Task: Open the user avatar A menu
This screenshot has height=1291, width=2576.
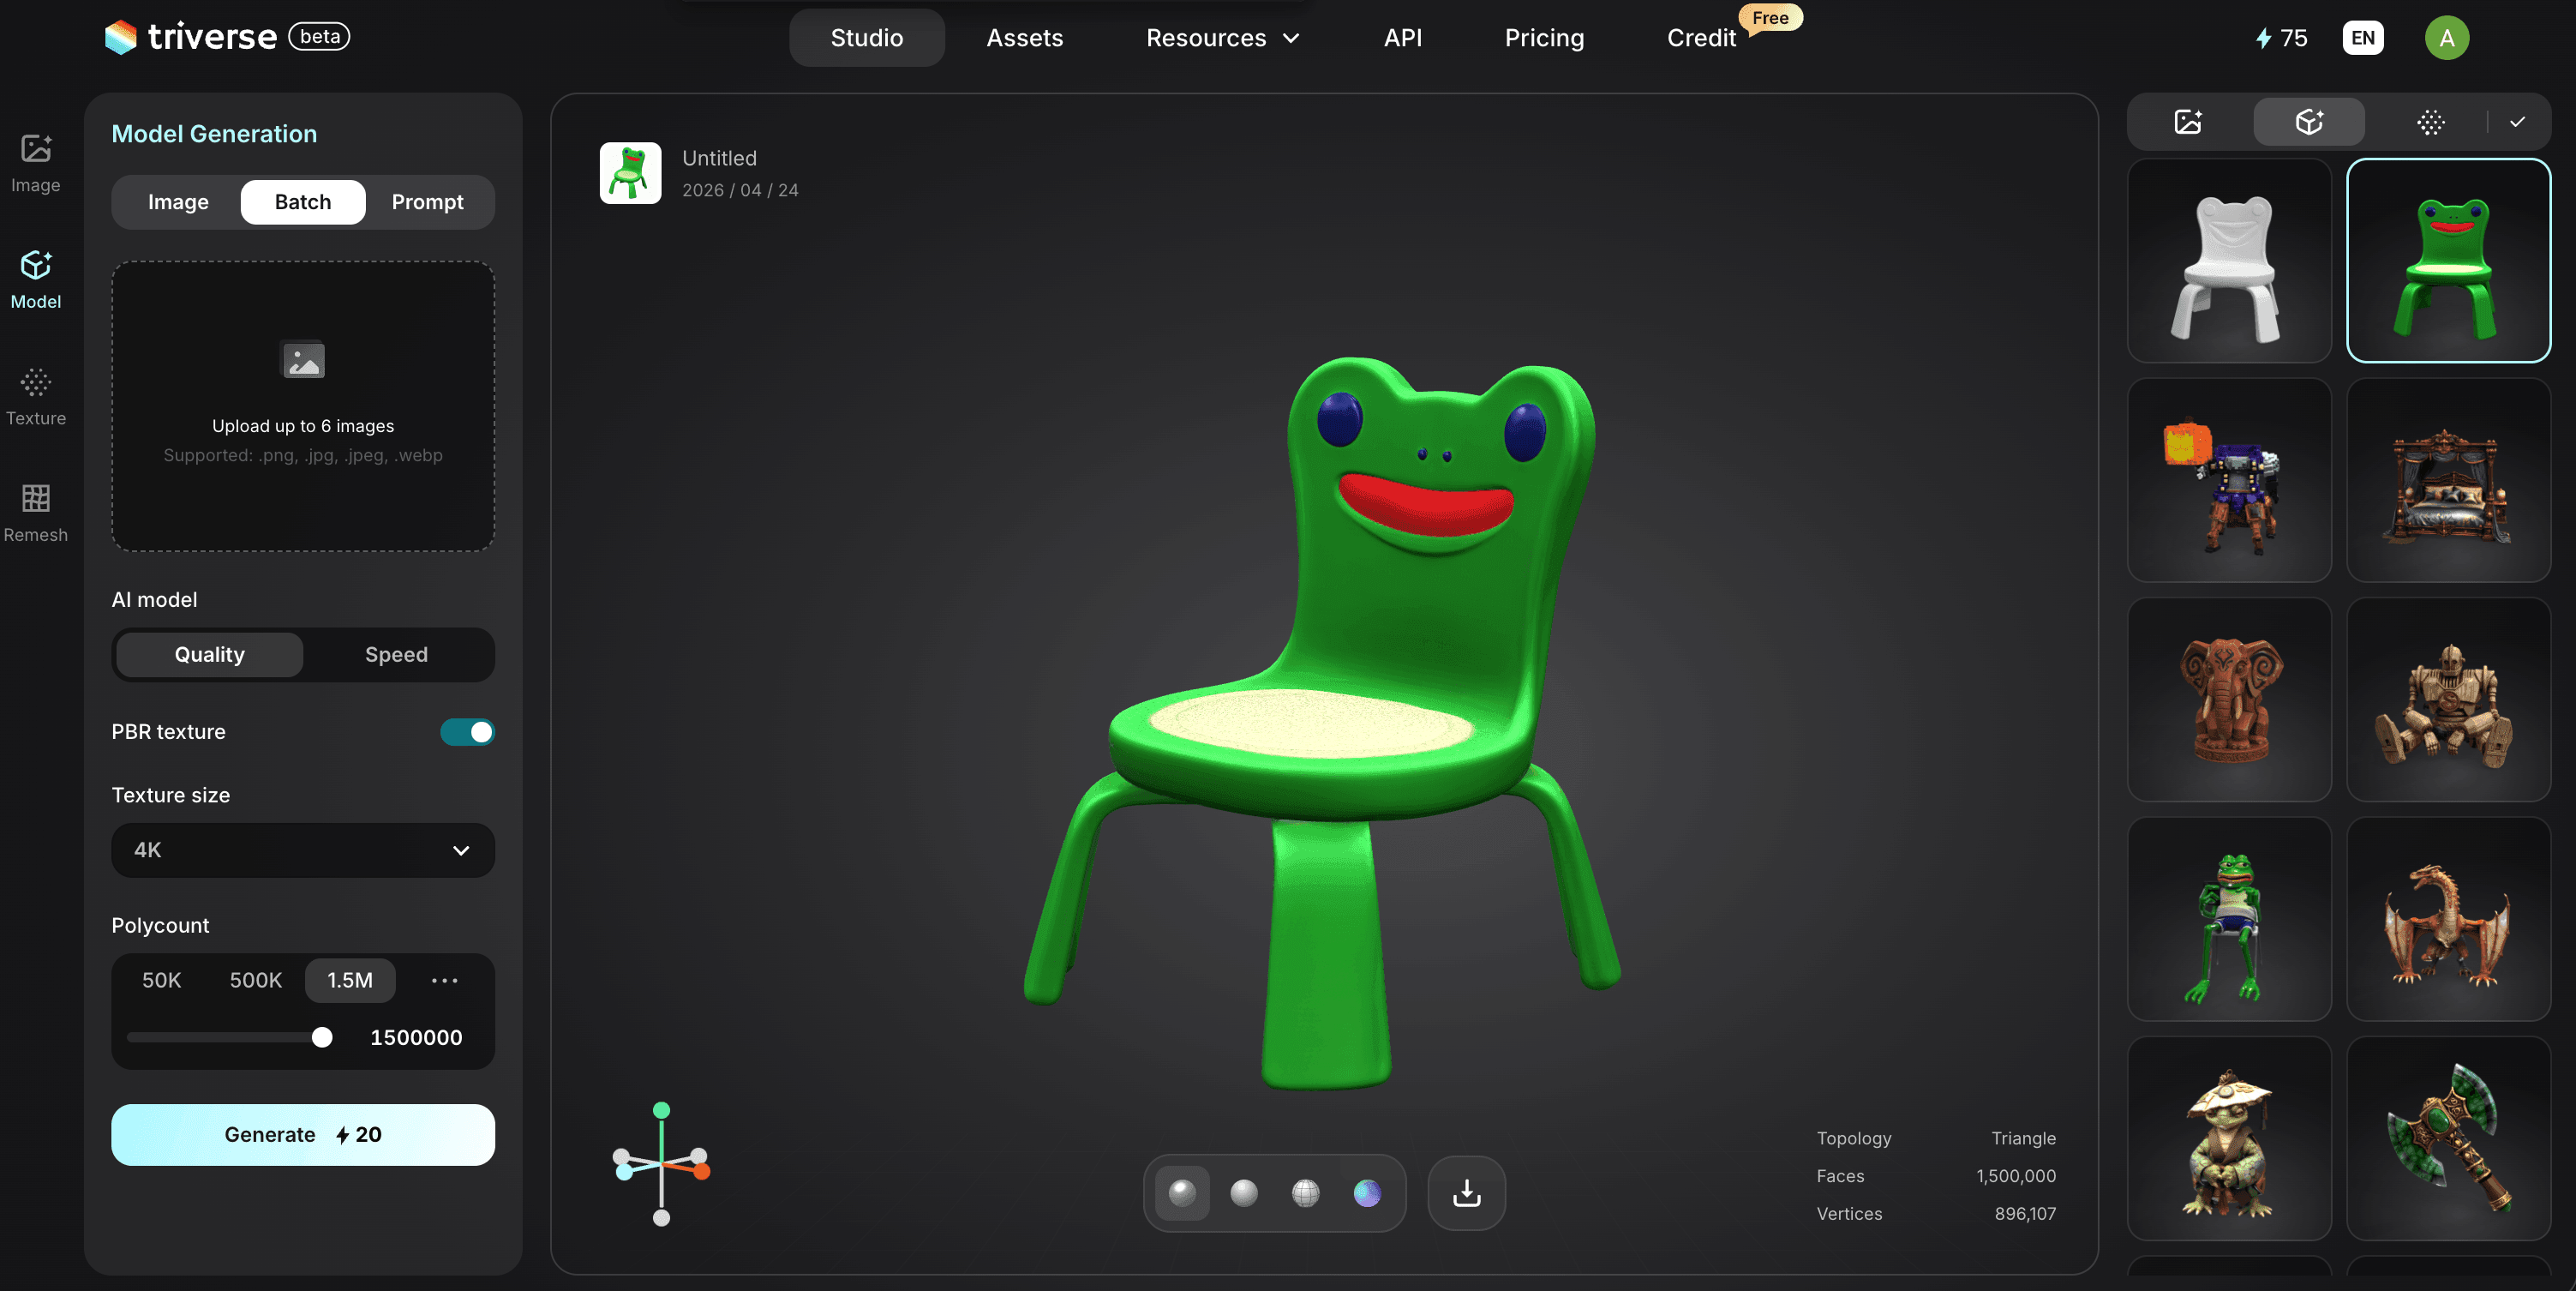Action: [2447, 38]
